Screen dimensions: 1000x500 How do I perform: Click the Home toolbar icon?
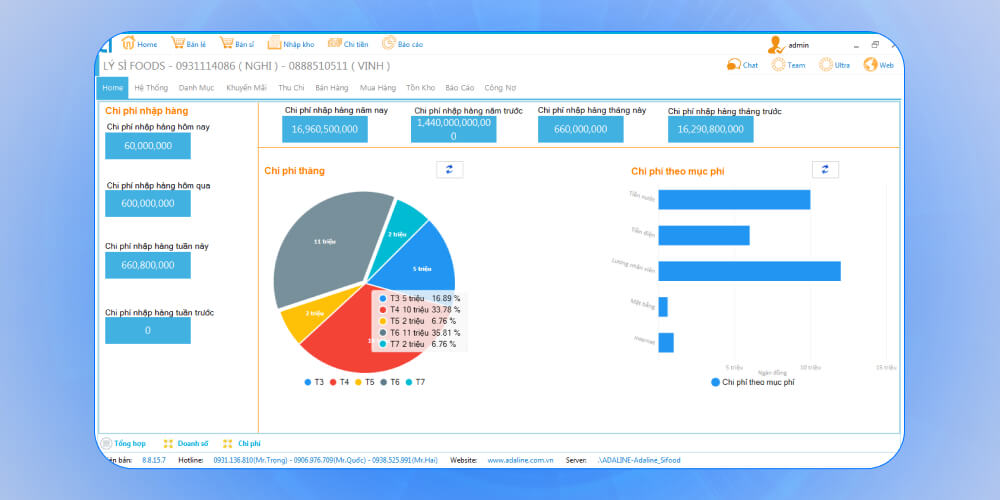coord(129,44)
